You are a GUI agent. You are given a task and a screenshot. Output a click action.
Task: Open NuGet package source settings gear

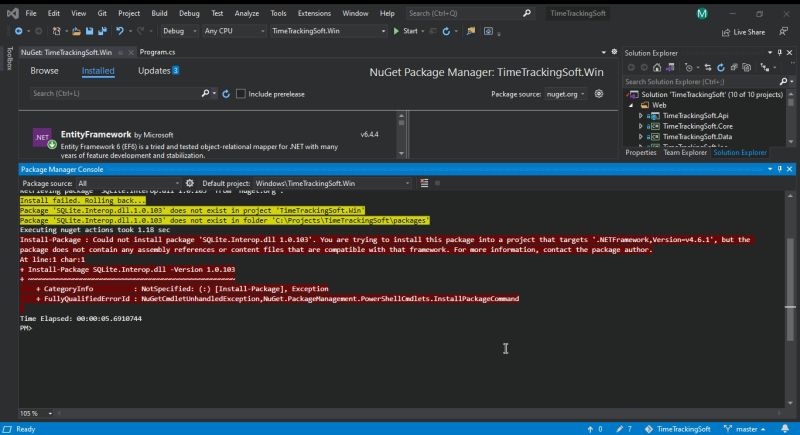(598, 94)
